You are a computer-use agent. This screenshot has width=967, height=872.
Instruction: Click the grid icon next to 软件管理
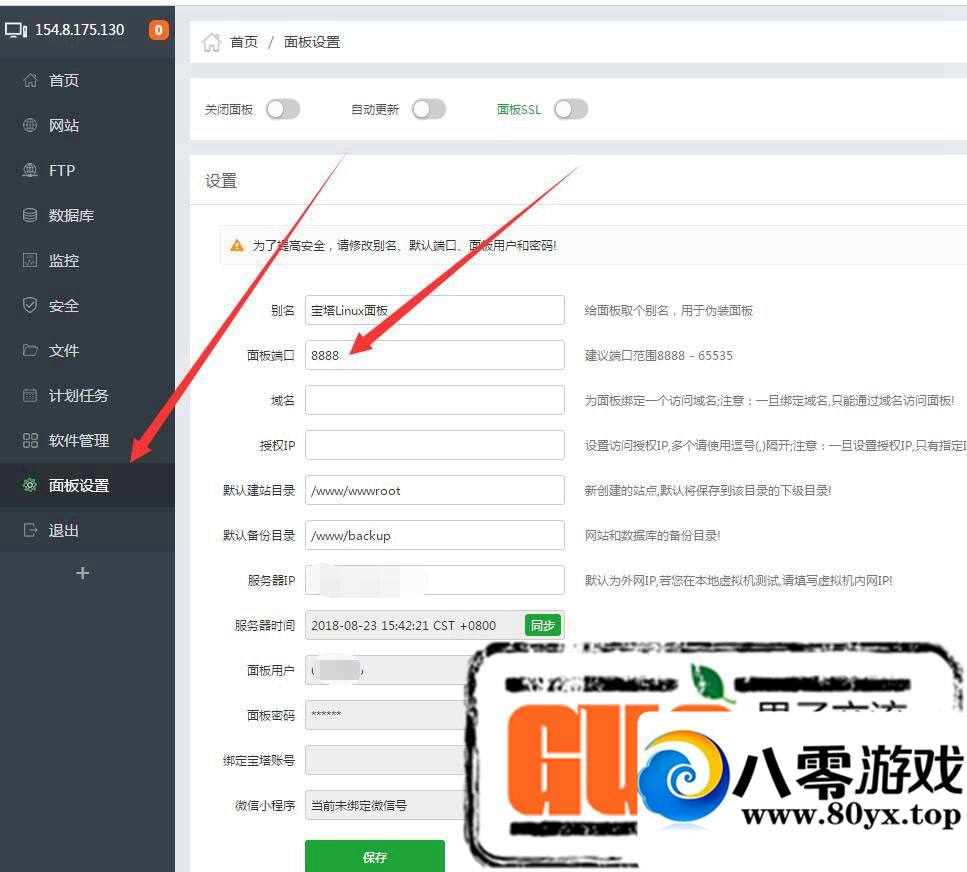point(30,440)
